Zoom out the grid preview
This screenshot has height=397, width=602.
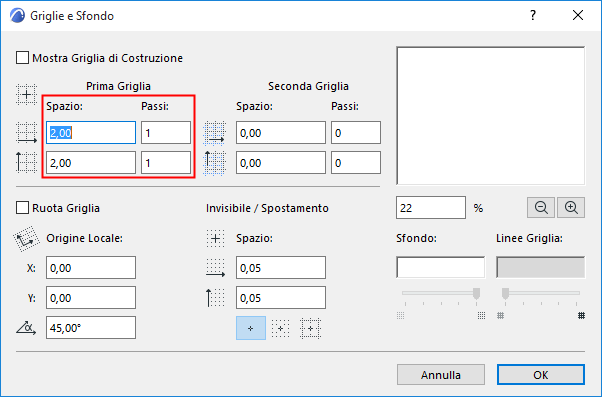tap(541, 208)
